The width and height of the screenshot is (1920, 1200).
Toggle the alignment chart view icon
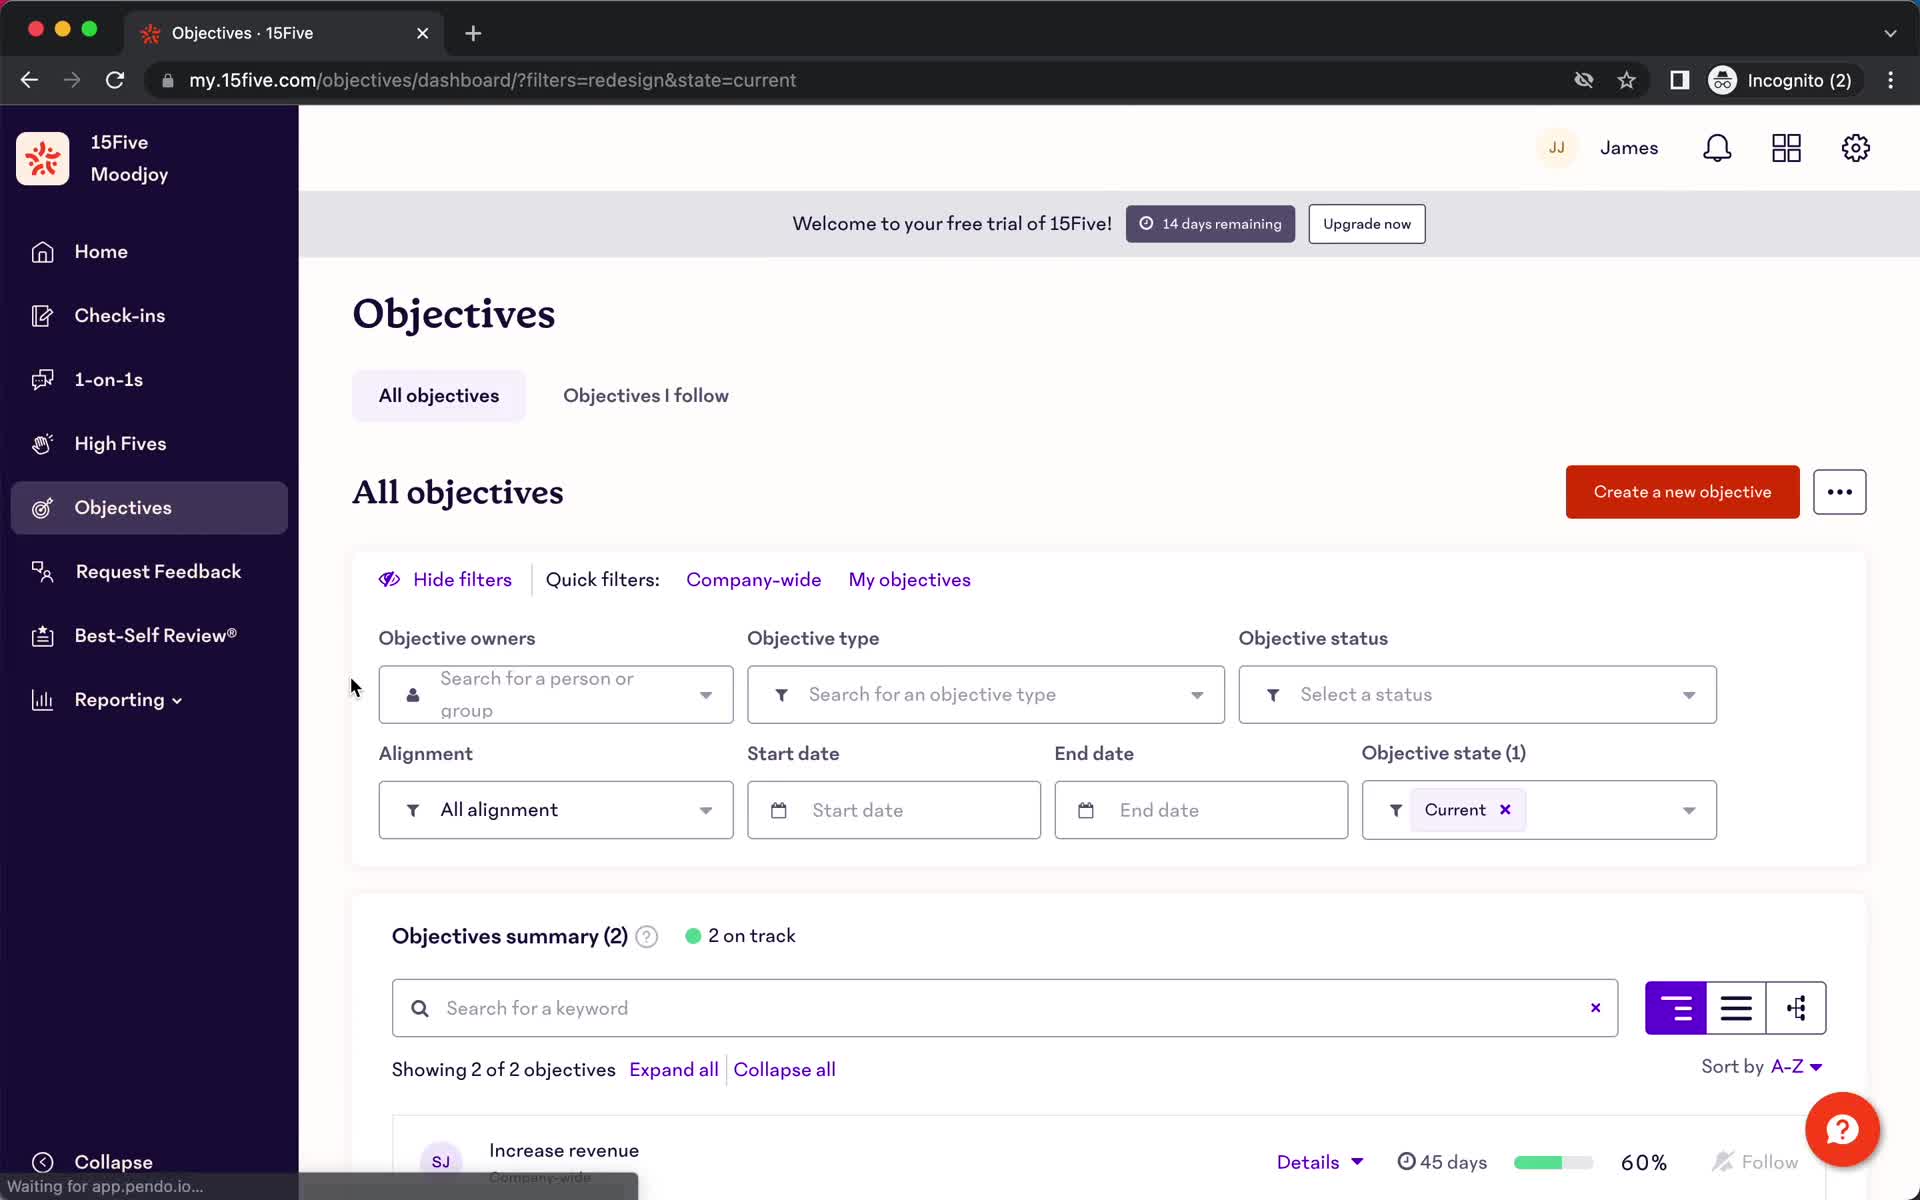point(1796,1008)
